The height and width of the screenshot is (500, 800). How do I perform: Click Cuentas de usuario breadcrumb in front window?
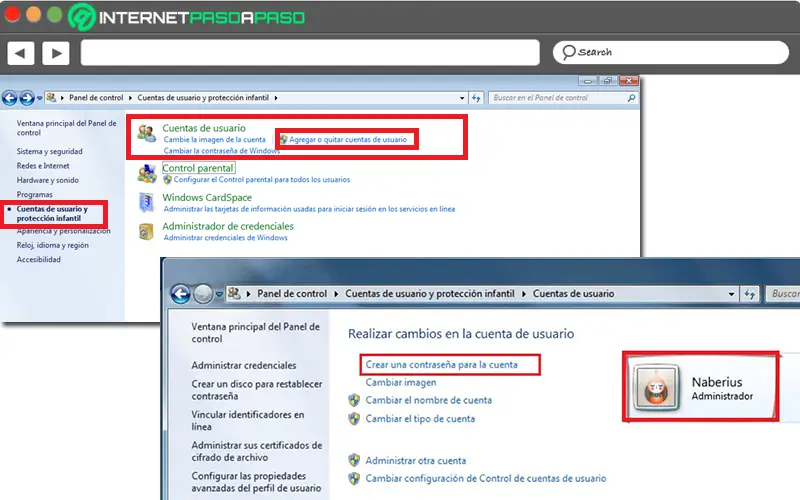pyautogui.click(x=573, y=294)
